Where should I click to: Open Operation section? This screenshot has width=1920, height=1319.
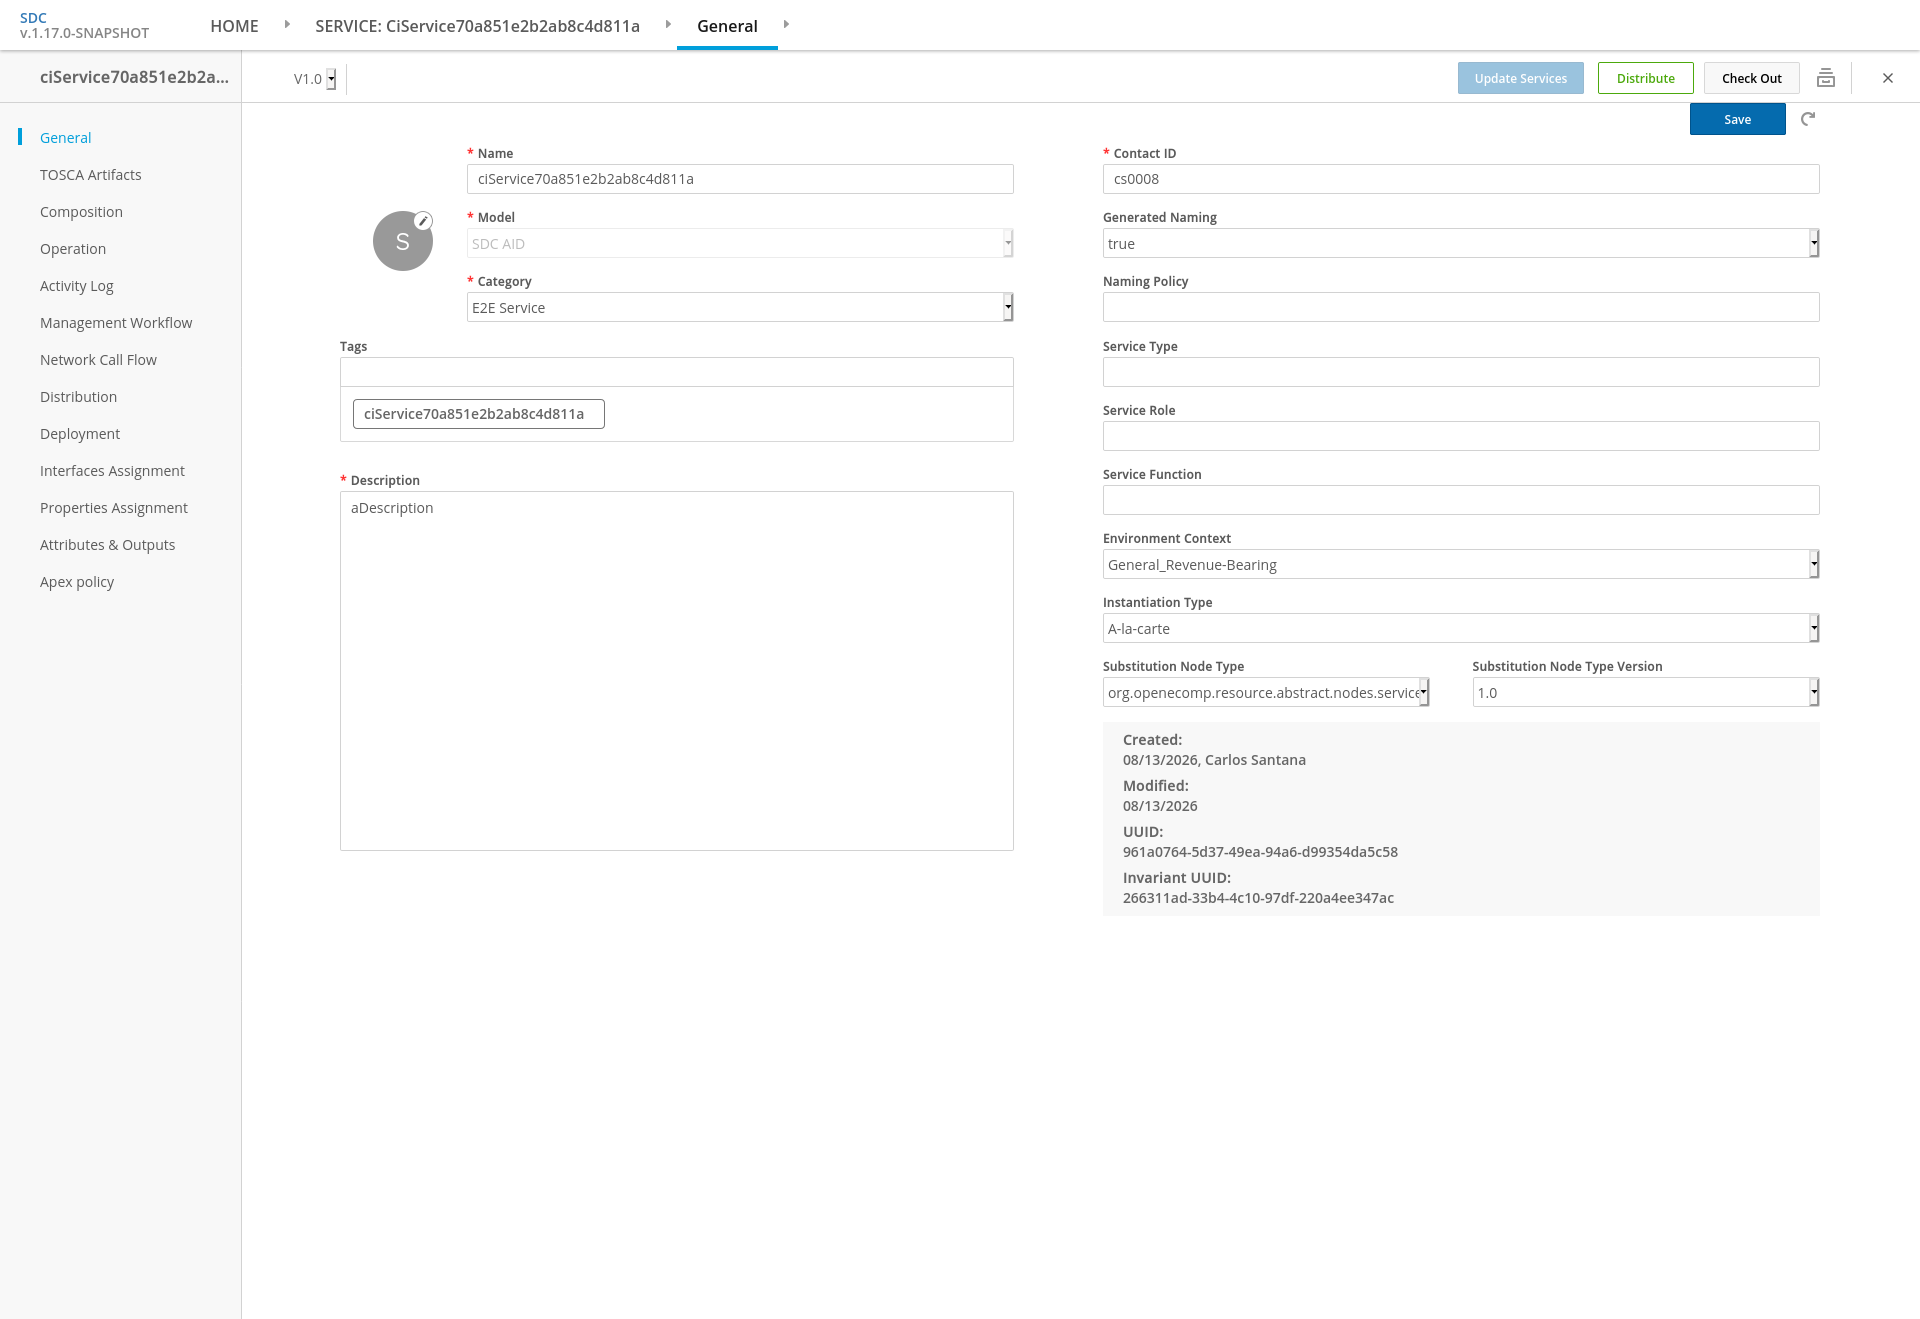(x=73, y=249)
